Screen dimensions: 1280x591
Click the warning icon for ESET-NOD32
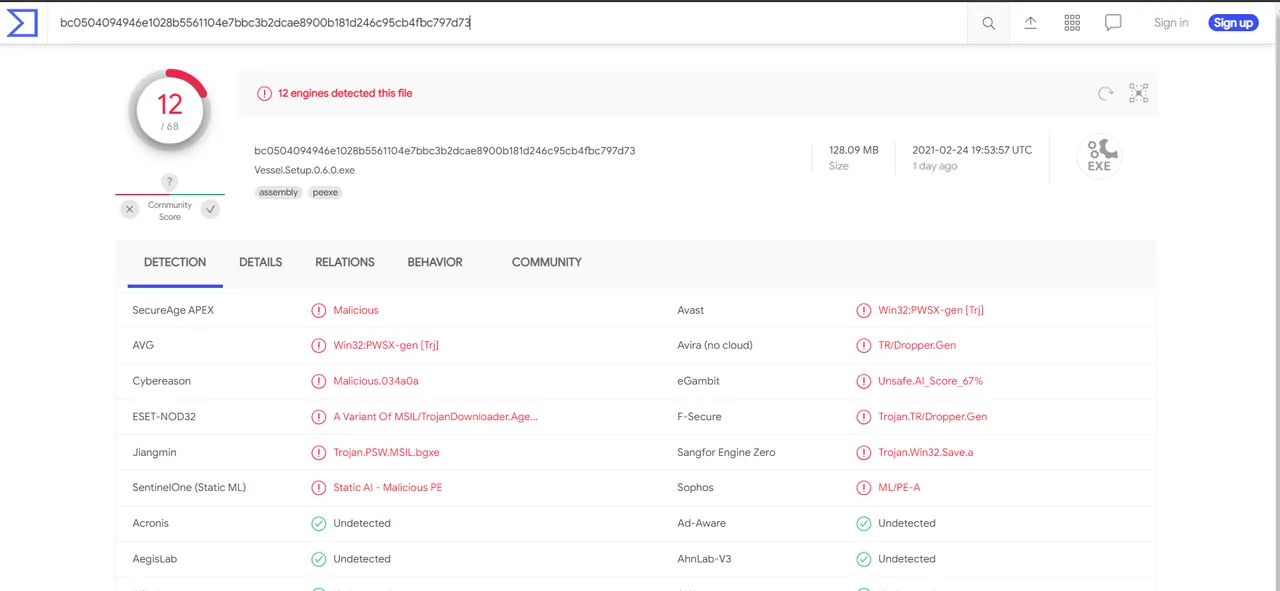(x=319, y=416)
